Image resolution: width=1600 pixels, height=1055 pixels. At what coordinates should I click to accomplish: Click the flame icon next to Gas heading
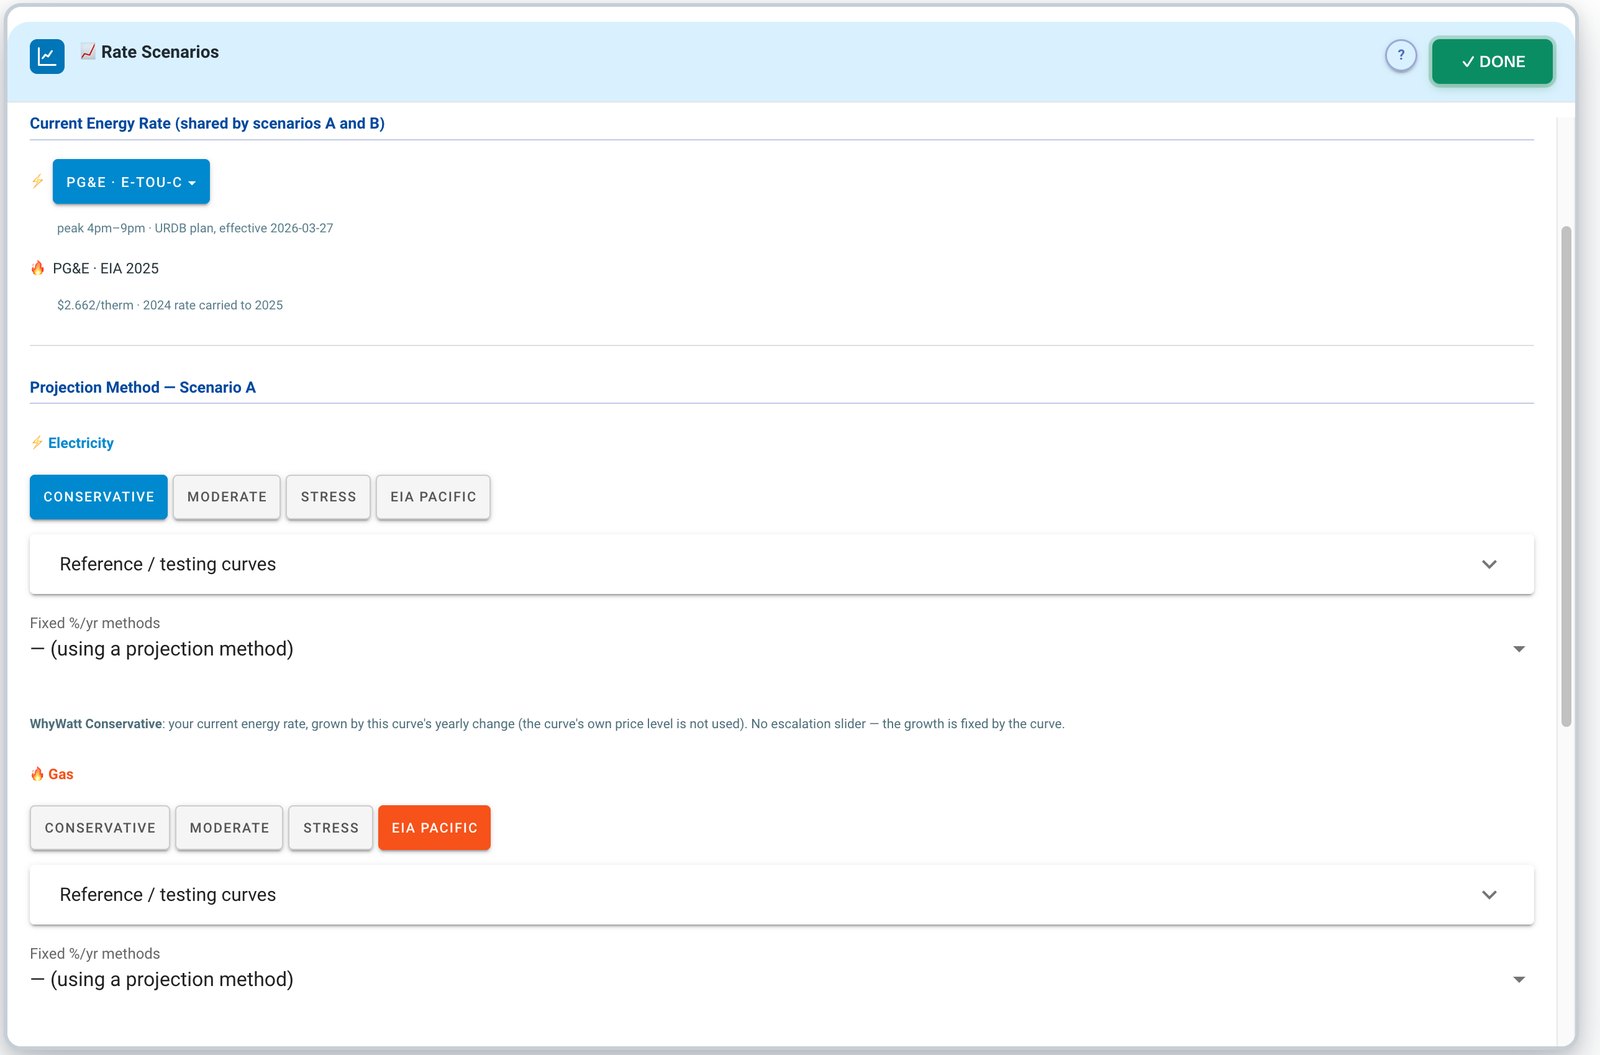[37, 774]
